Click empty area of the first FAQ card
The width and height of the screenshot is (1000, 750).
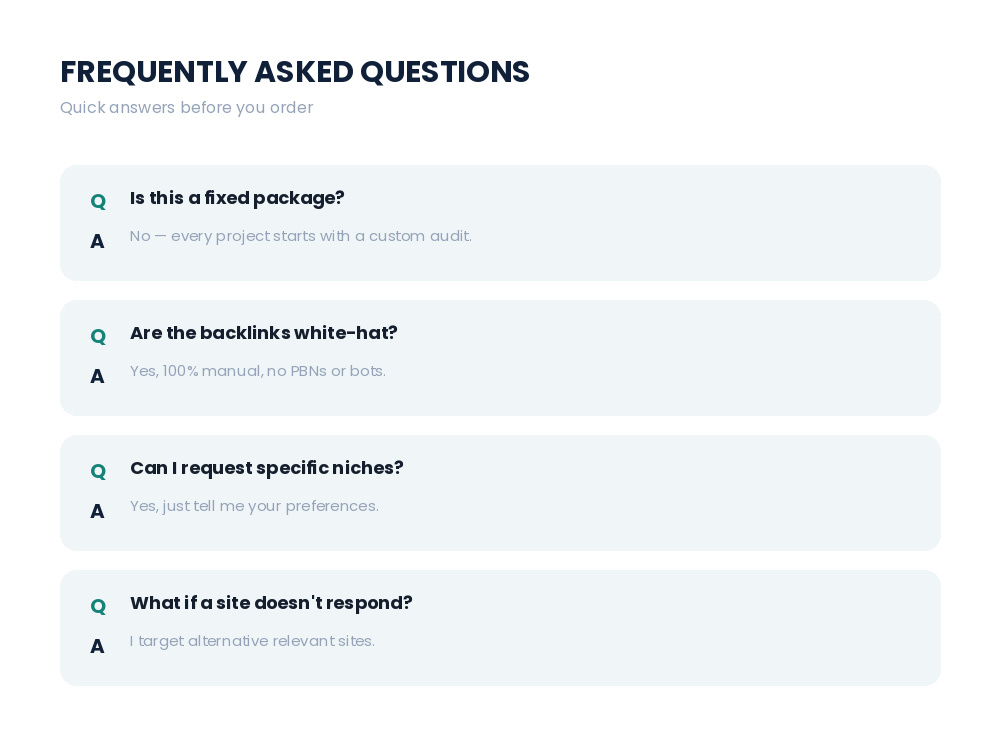coord(702,223)
